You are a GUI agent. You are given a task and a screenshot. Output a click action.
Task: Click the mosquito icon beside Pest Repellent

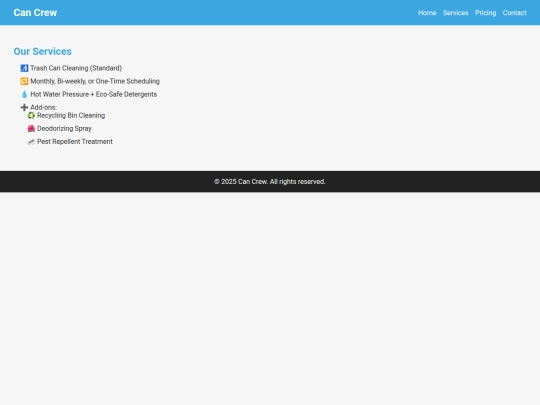tap(31, 142)
